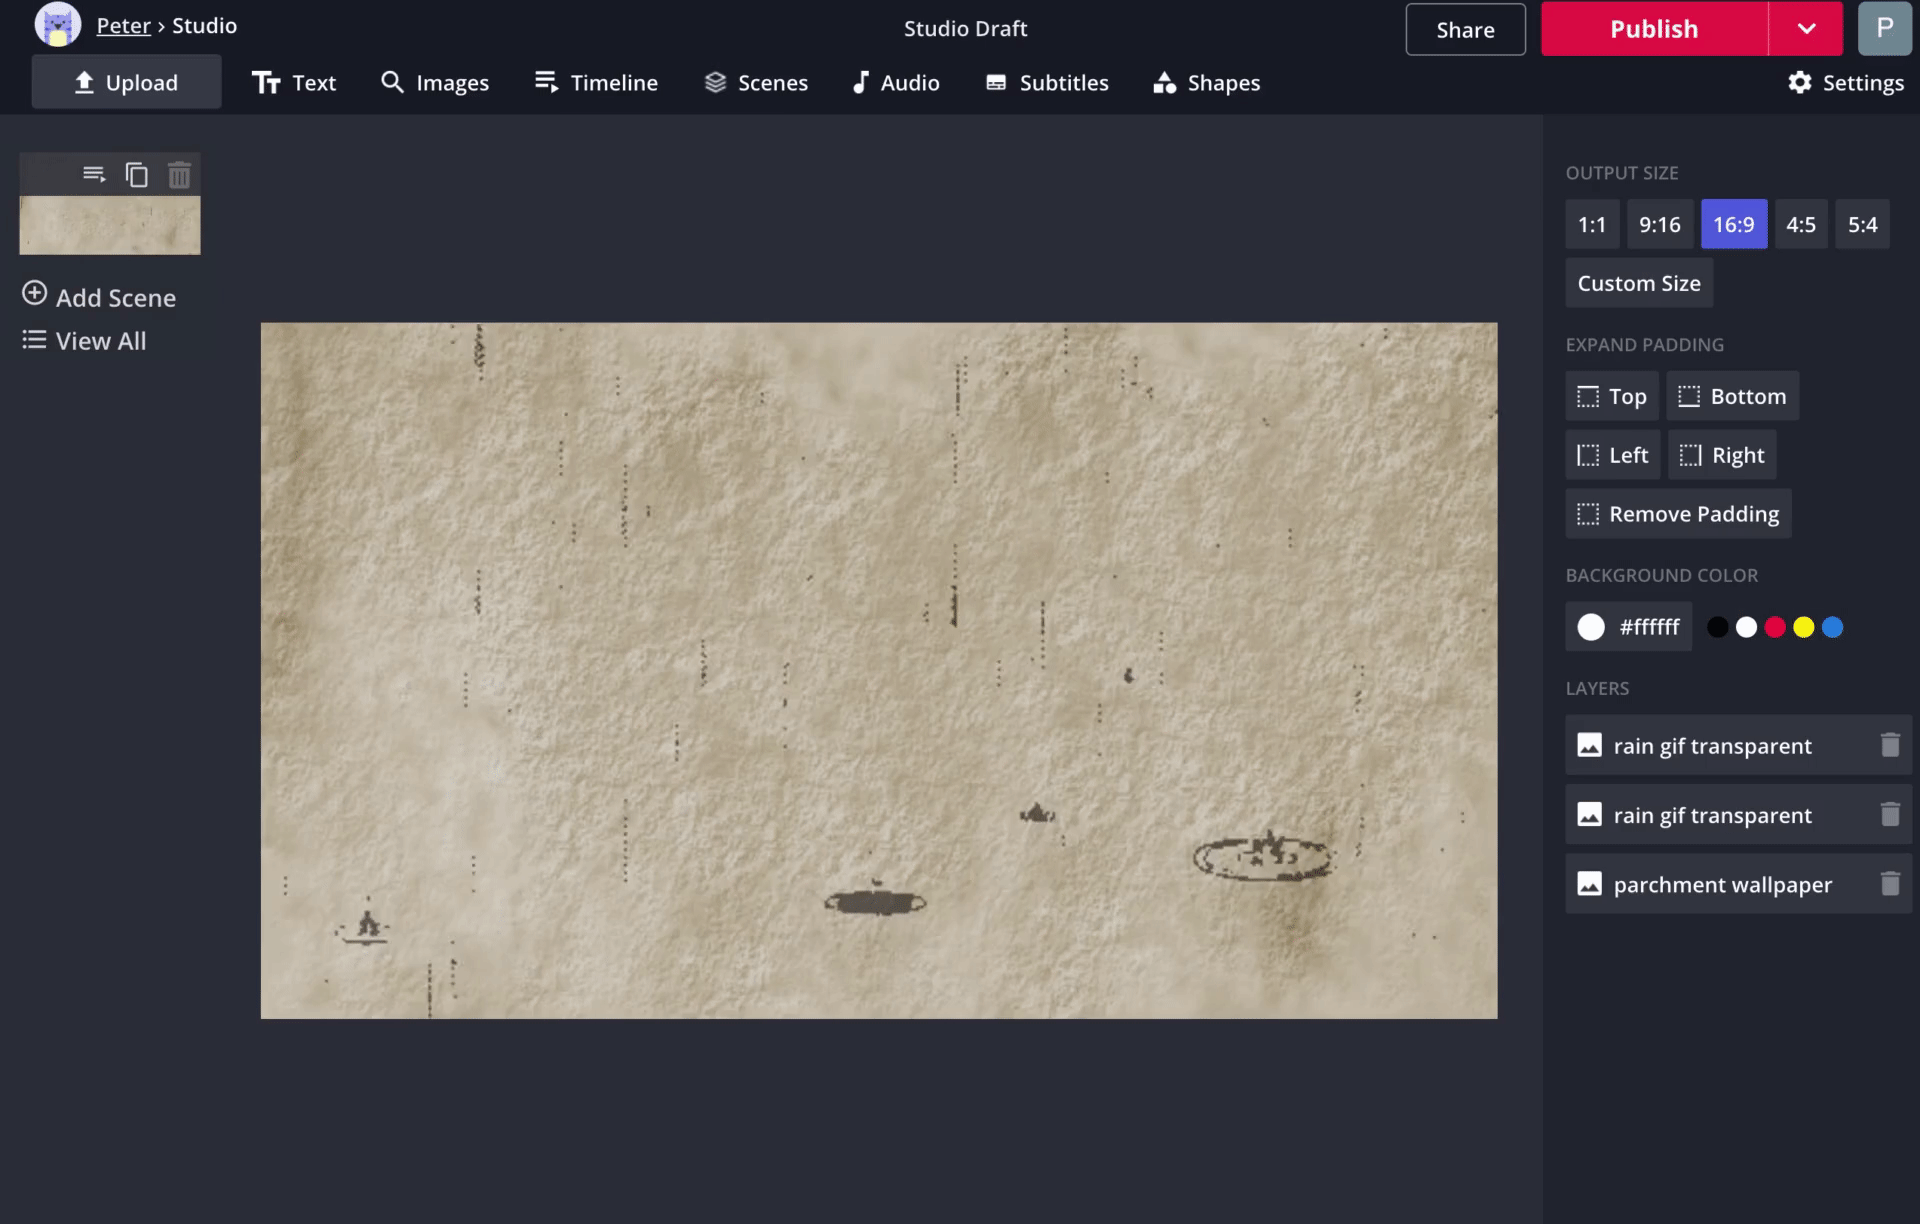Choose the 4:5 aspect ratio
The height and width of the screenshot is (1224, 1920).
click(1800, 224)
